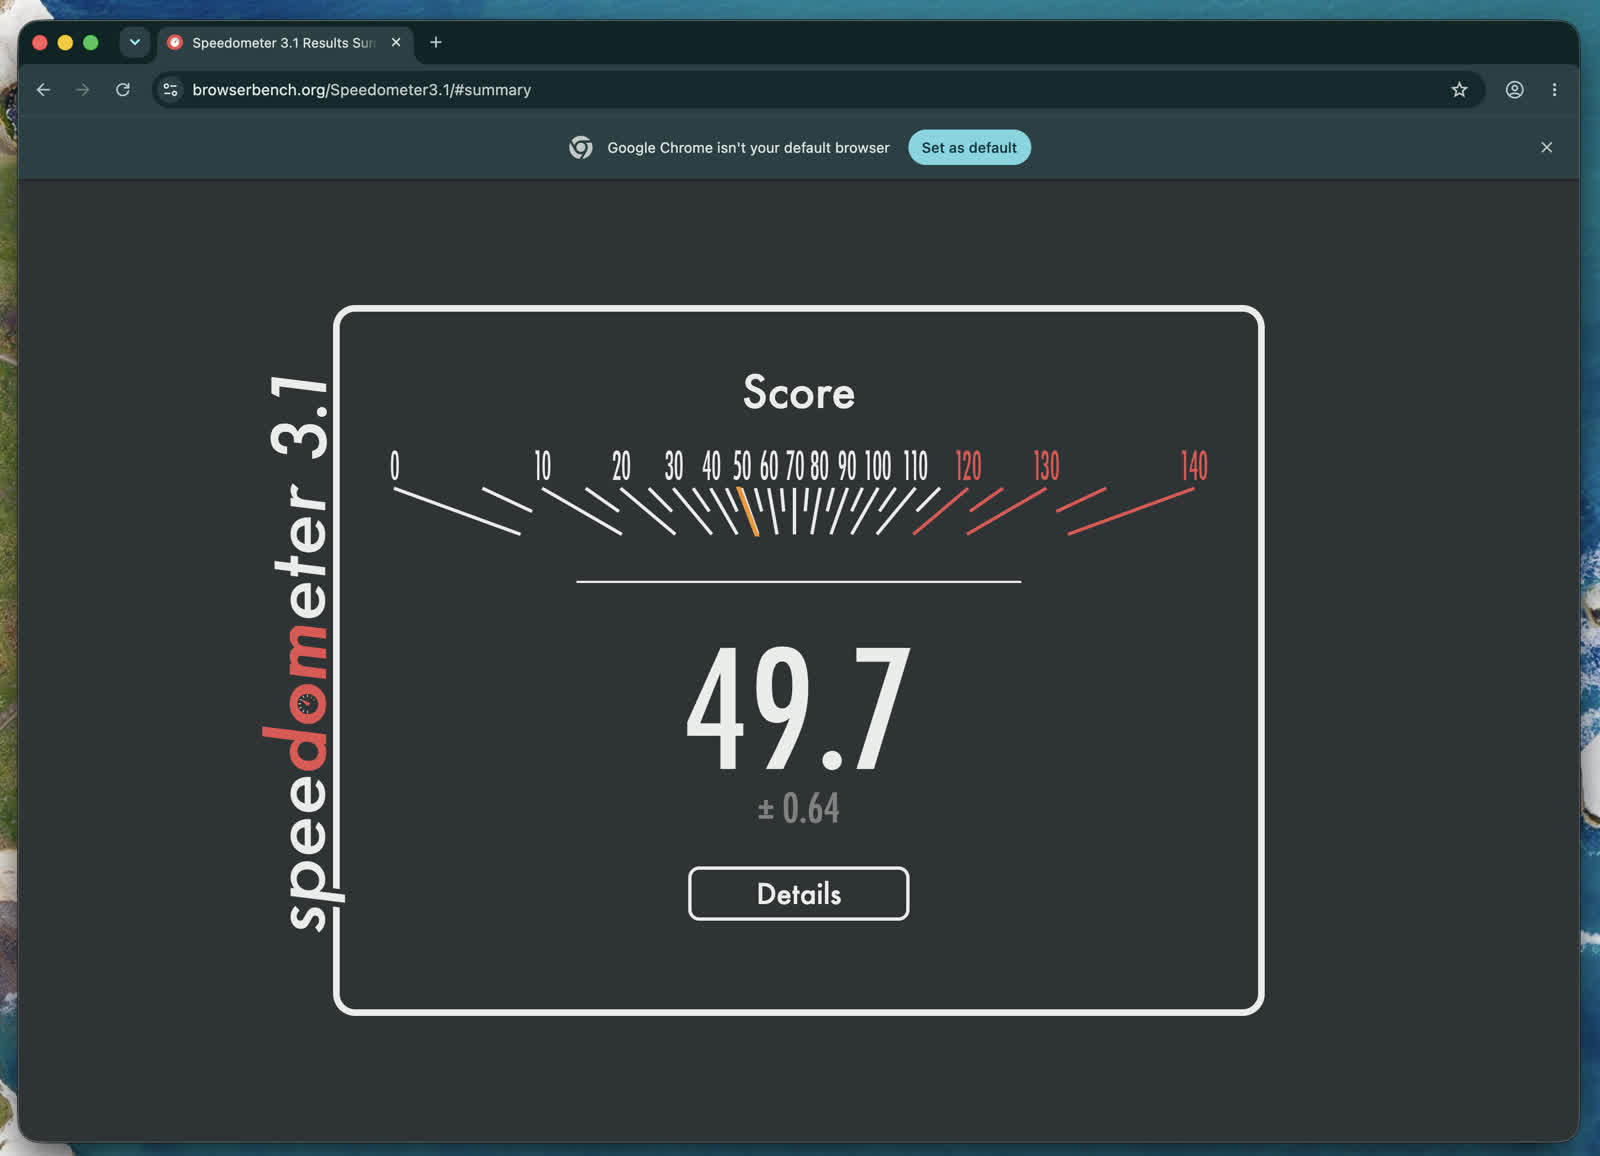
Task: View site information icon in address bar
Action: (171, 90)
